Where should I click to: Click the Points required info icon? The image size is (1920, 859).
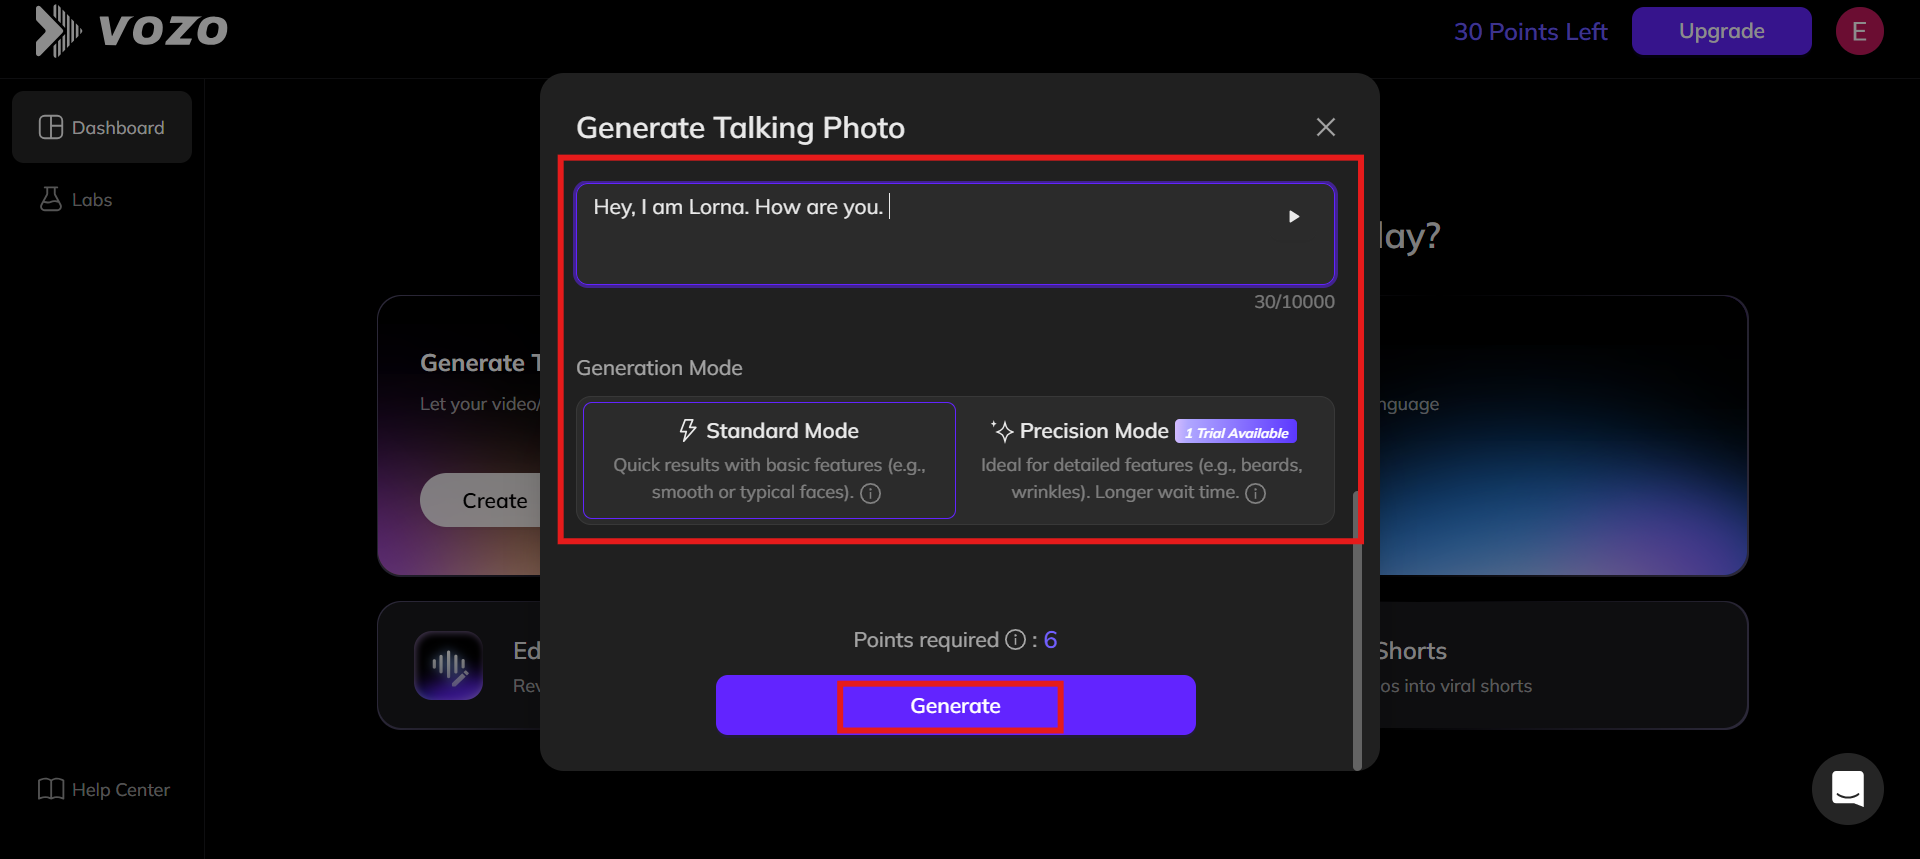point(1015,640)
